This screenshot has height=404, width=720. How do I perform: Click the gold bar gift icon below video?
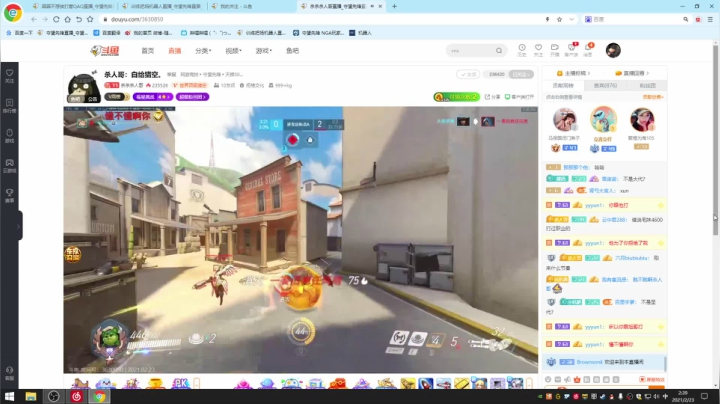[461, 383]
